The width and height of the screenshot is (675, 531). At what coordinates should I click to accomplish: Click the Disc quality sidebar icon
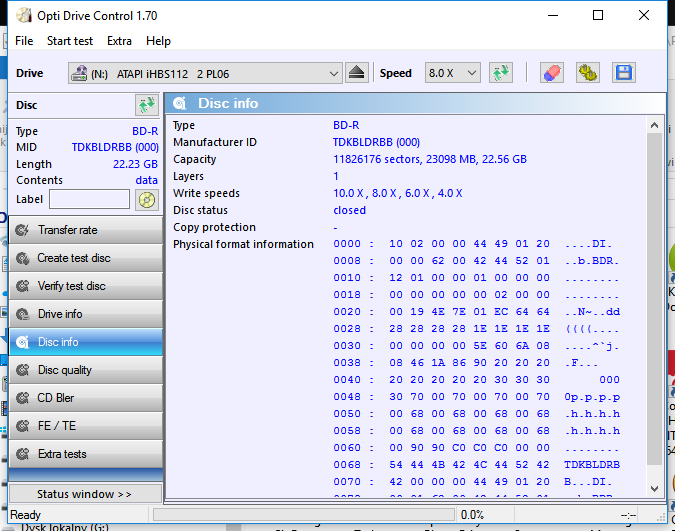(x=22, y=370)
